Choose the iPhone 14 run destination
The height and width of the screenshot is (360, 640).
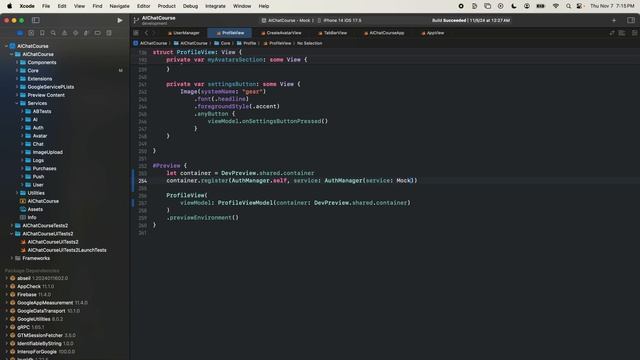point(340,20)
